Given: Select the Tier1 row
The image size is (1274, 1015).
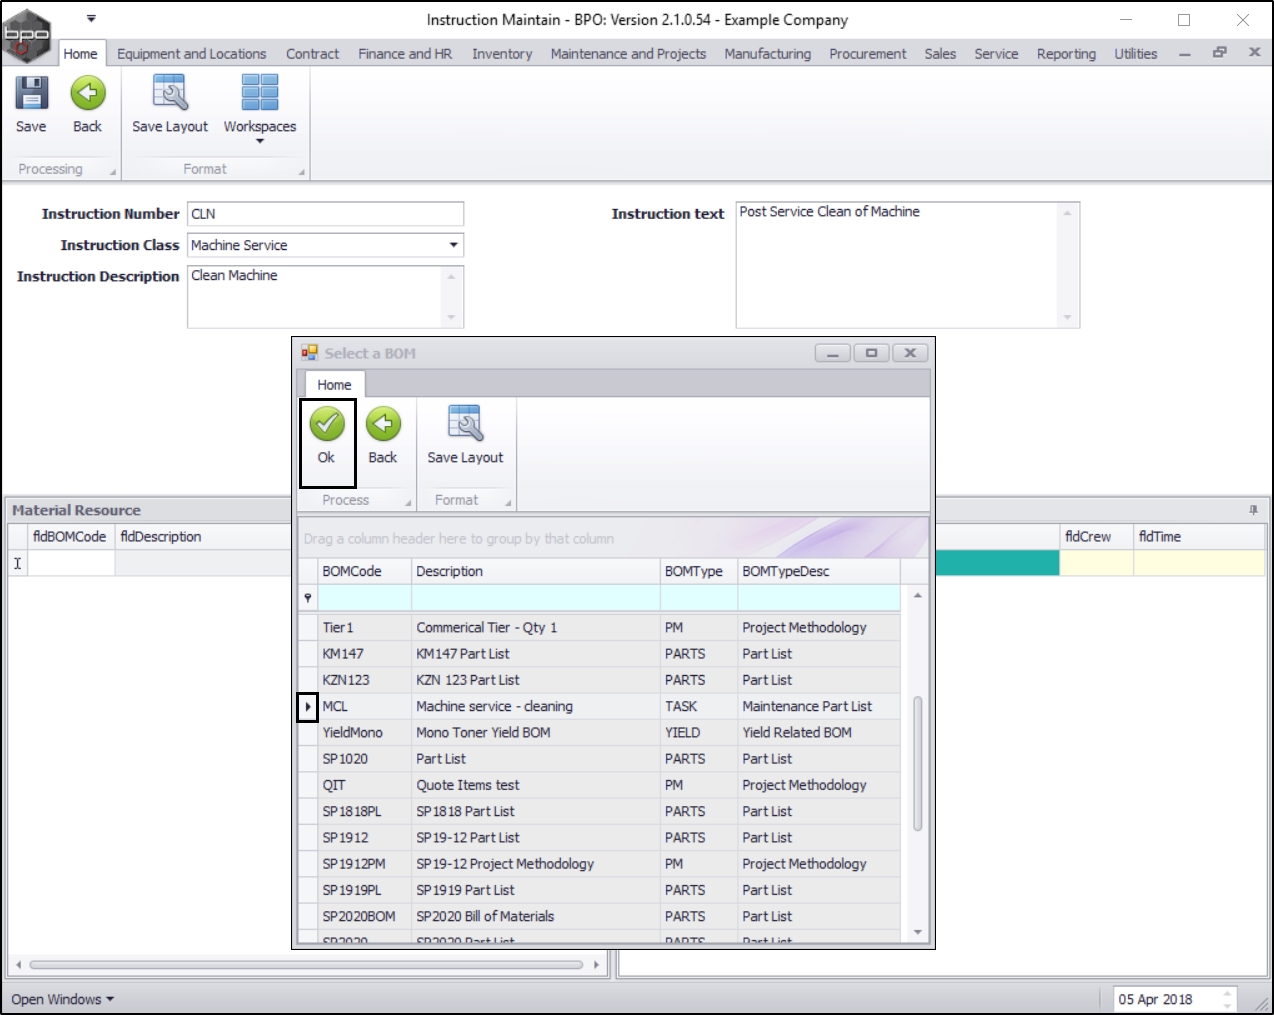Looking at the screenshot, I should [x=599, y=628].
